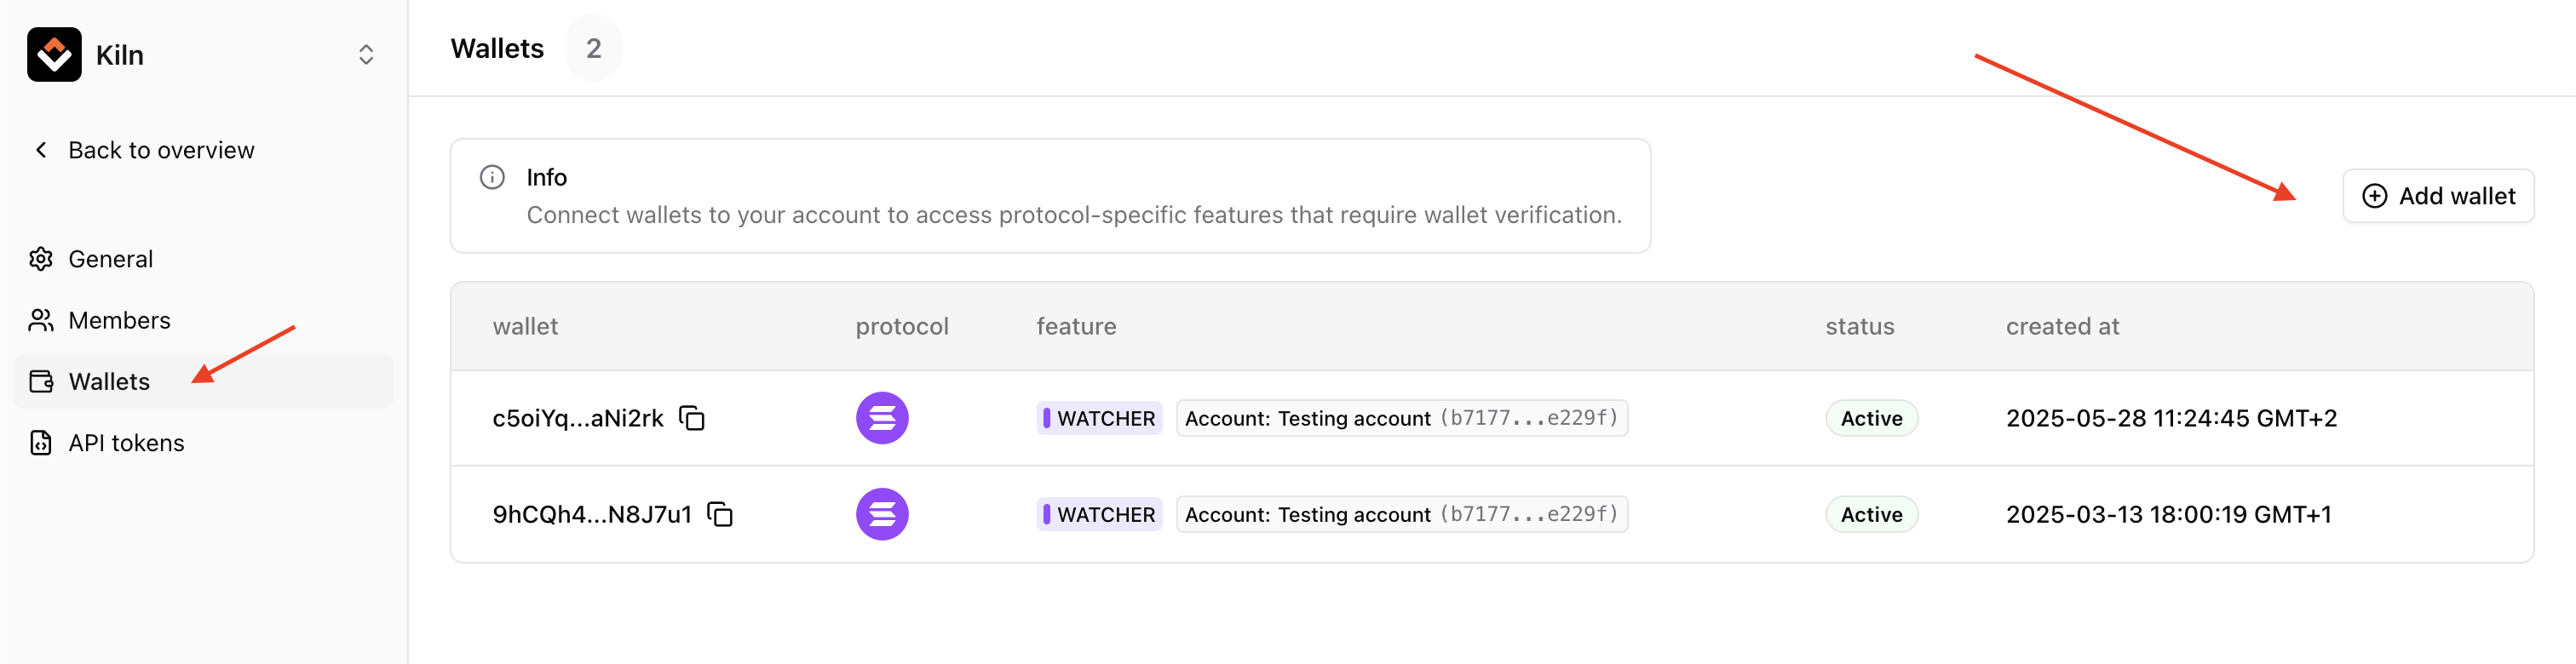Click the second row's Testing account badge
The height and width of the screenshot is (664, 2576).
[1401, 514]
